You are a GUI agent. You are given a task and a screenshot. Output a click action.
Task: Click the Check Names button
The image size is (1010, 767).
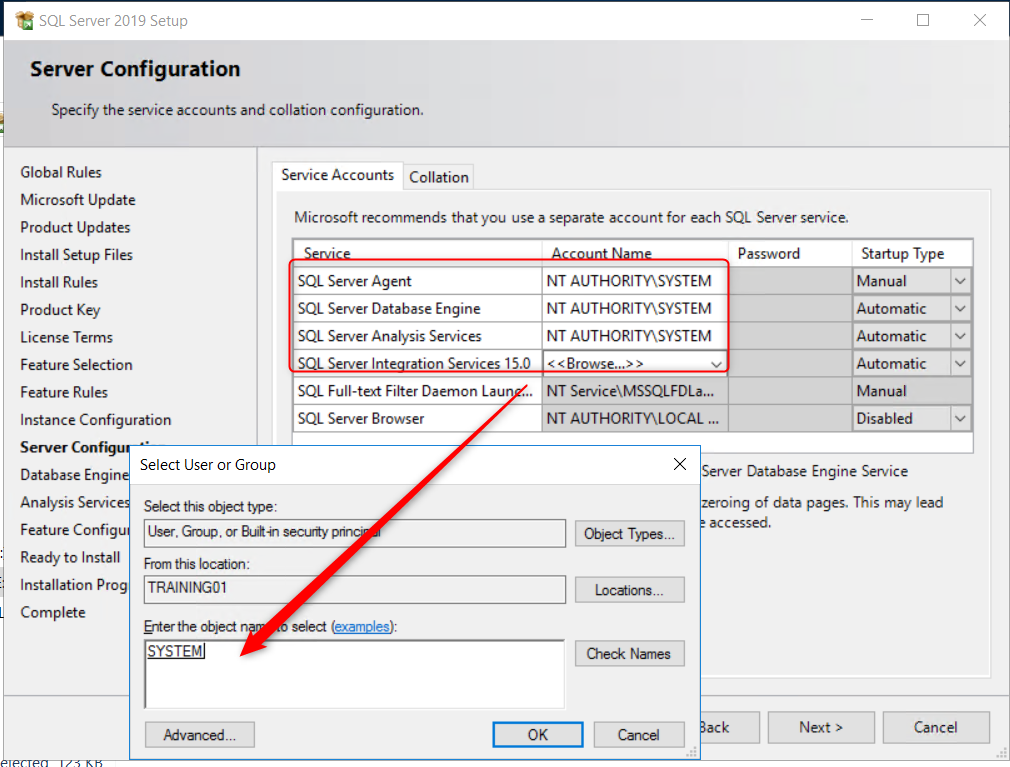[629, 654]
